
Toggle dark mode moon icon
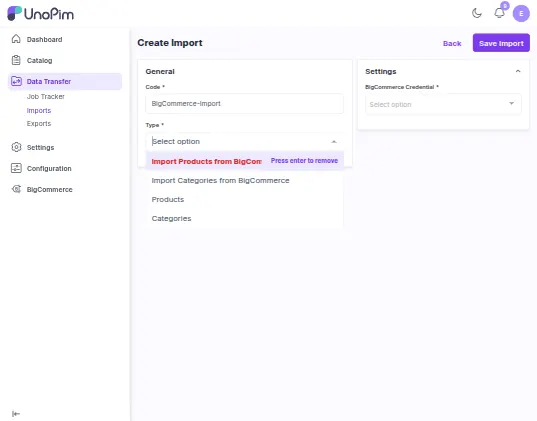(477, 13)
